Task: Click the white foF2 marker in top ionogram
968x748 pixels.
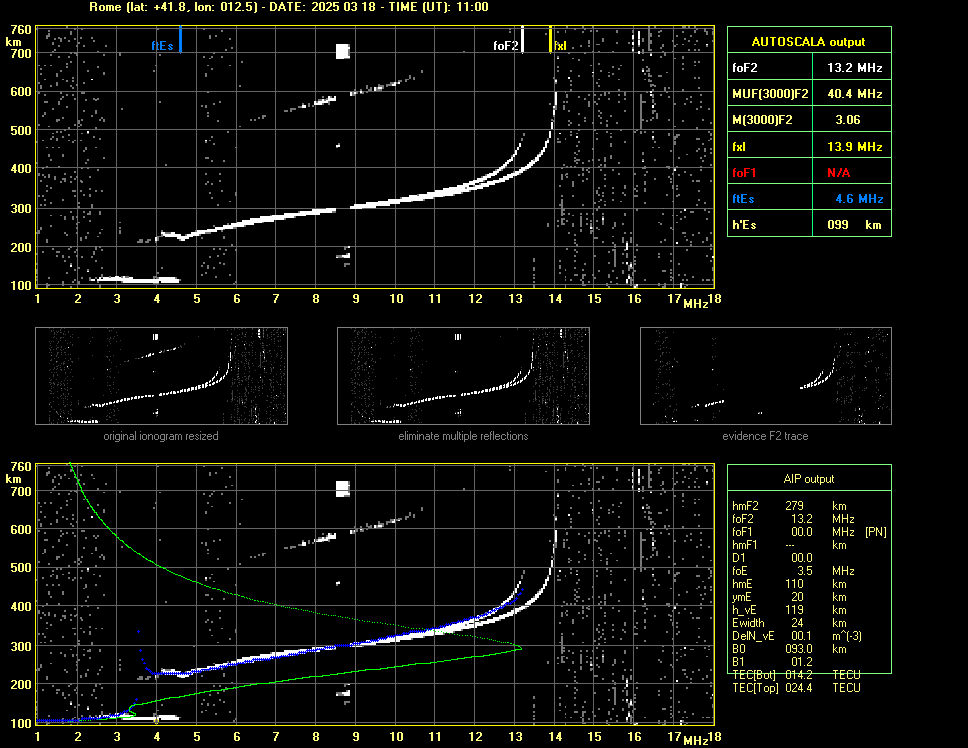Action: click(522, 39)
